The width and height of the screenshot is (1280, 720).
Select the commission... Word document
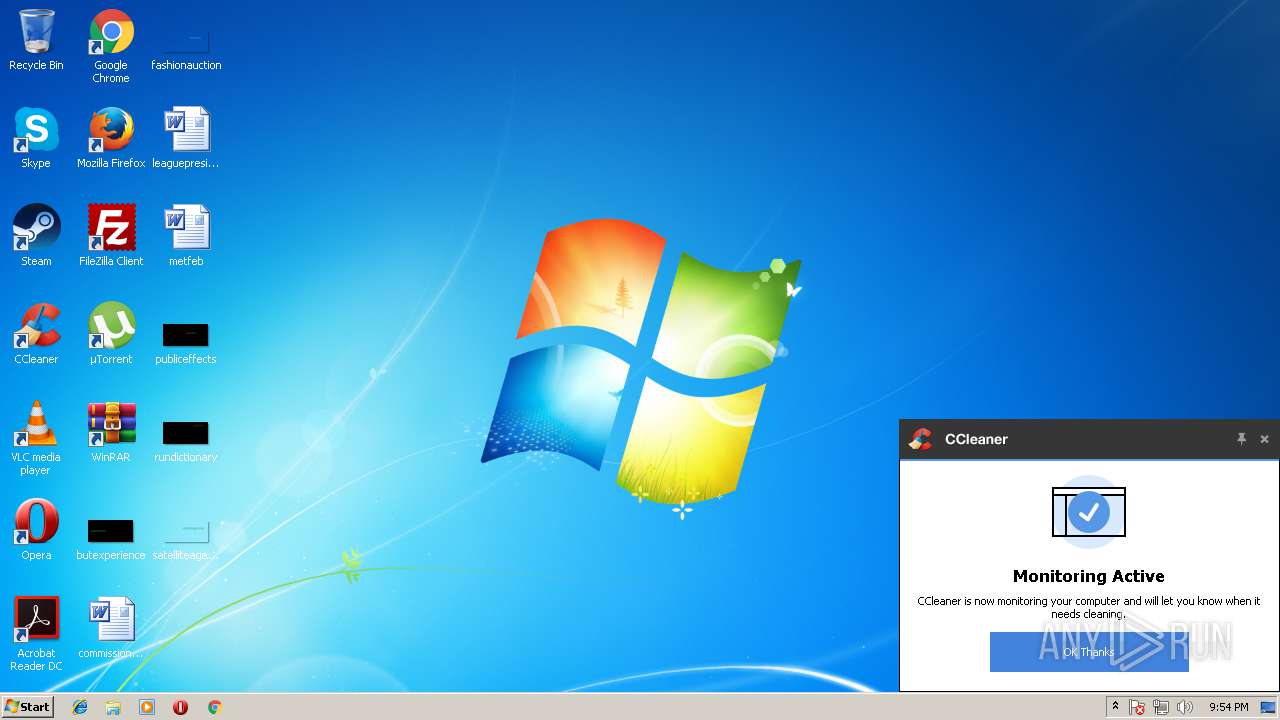coord(111,628)
